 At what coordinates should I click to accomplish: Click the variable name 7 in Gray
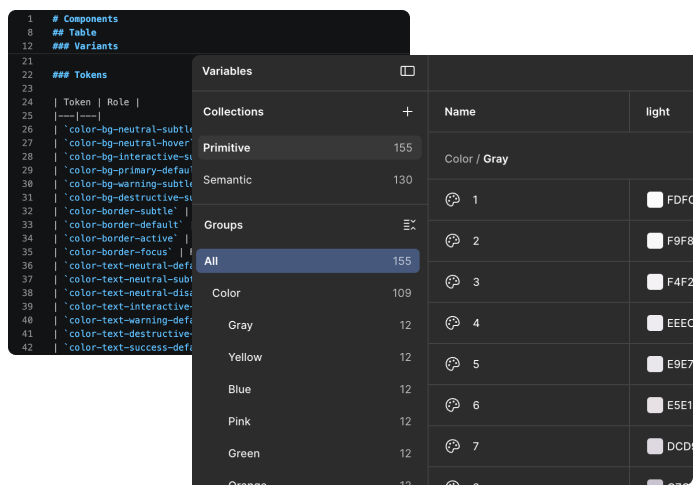point(476,447)
